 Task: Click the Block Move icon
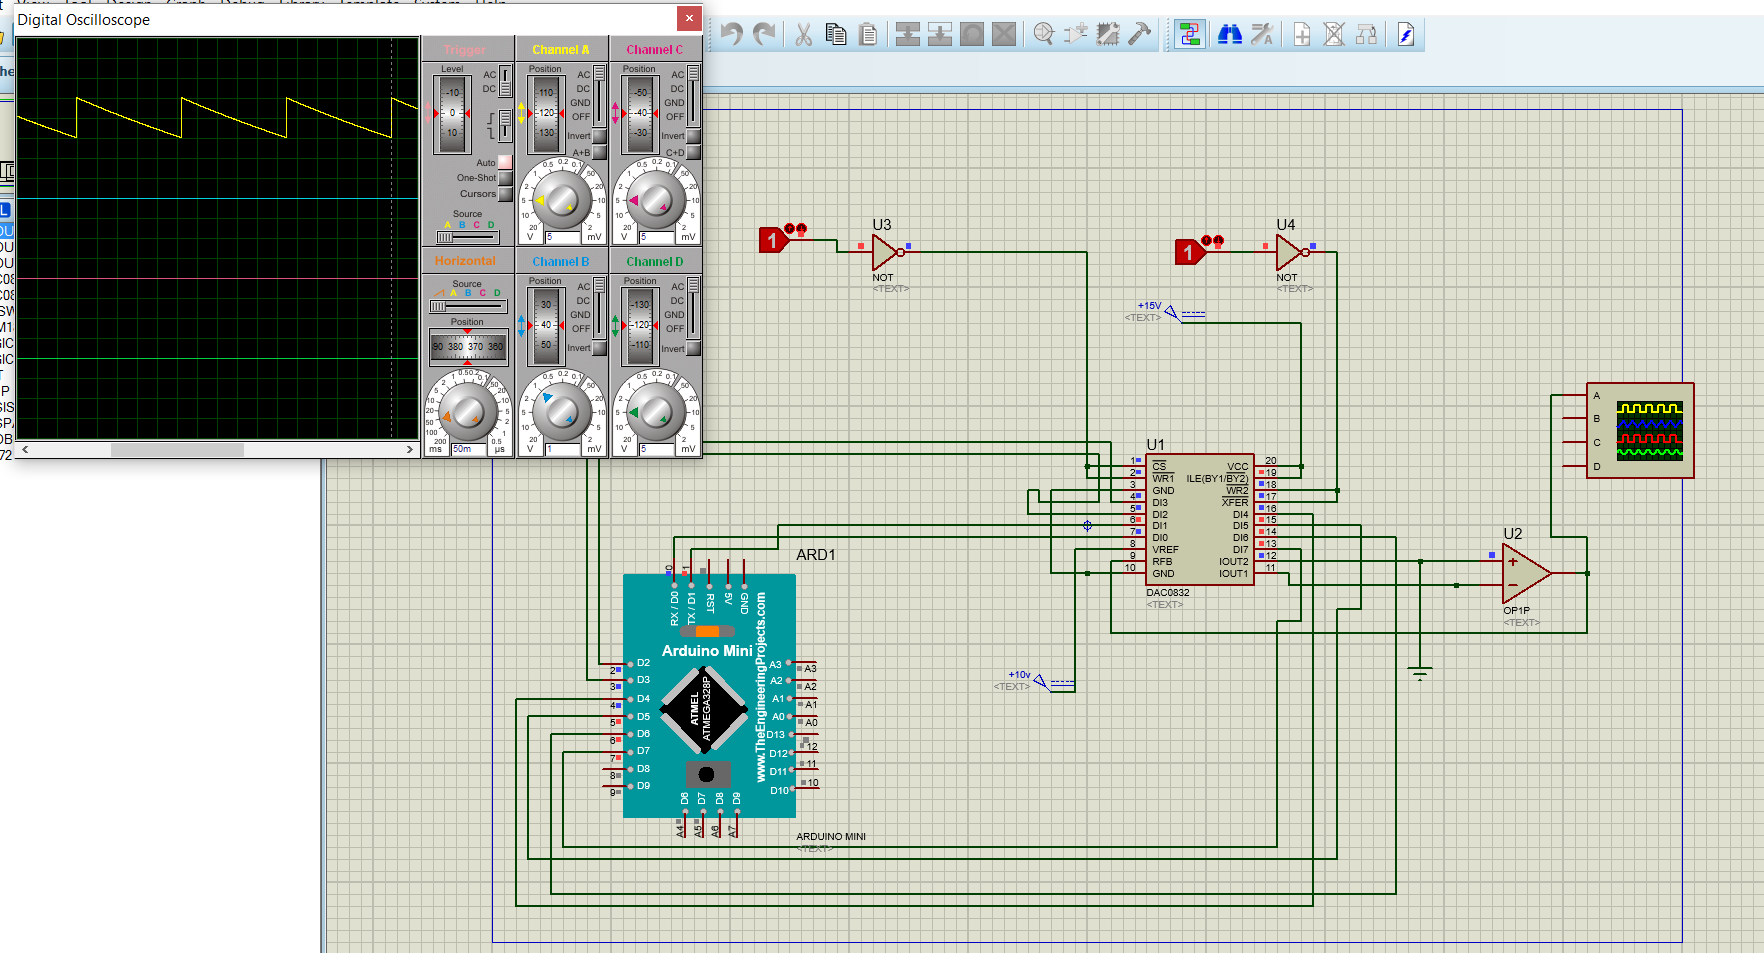[940, 35]
